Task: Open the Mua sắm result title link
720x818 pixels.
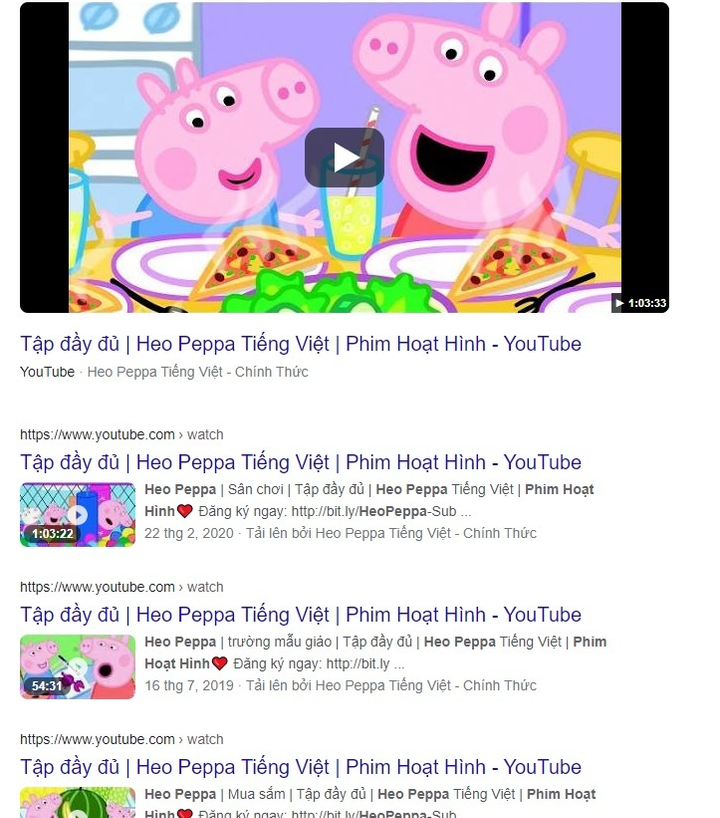Action: pos(301,767)
